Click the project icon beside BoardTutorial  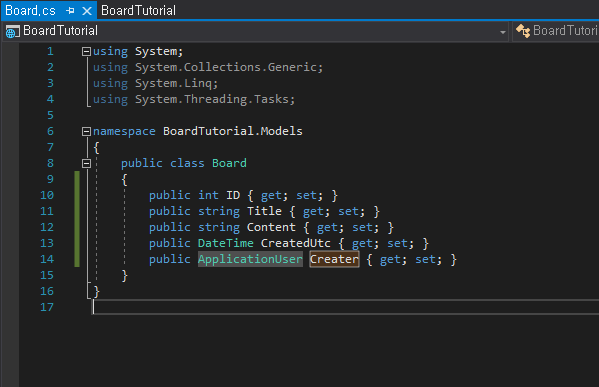tap(12, 32)
